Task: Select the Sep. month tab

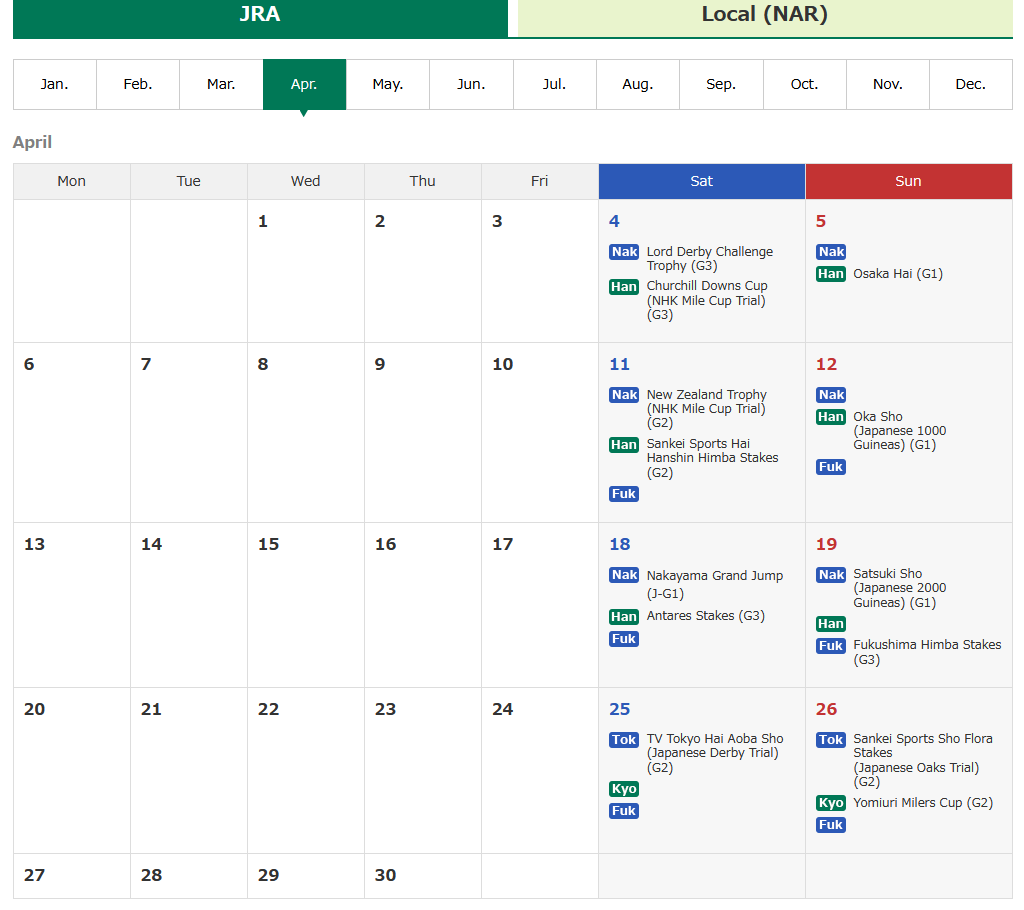Action: coord(721,84)
